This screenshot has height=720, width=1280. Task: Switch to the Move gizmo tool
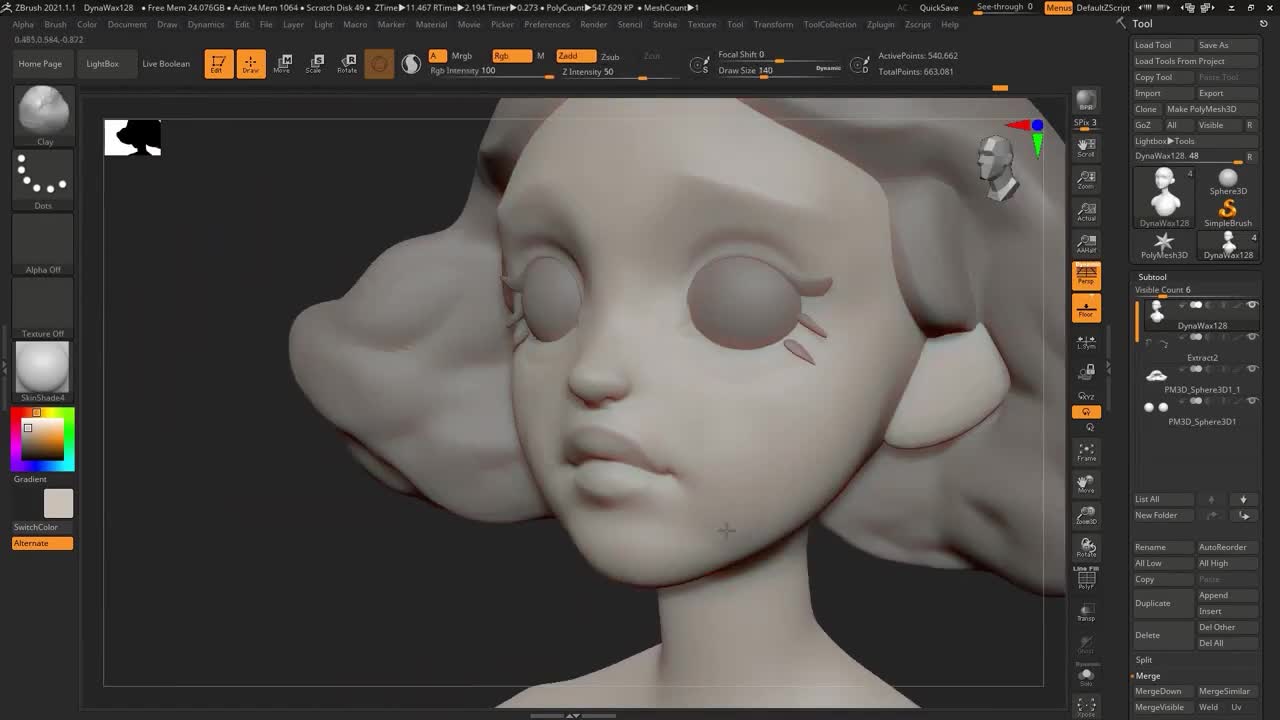pyautogui.click(x=283, y=64)
